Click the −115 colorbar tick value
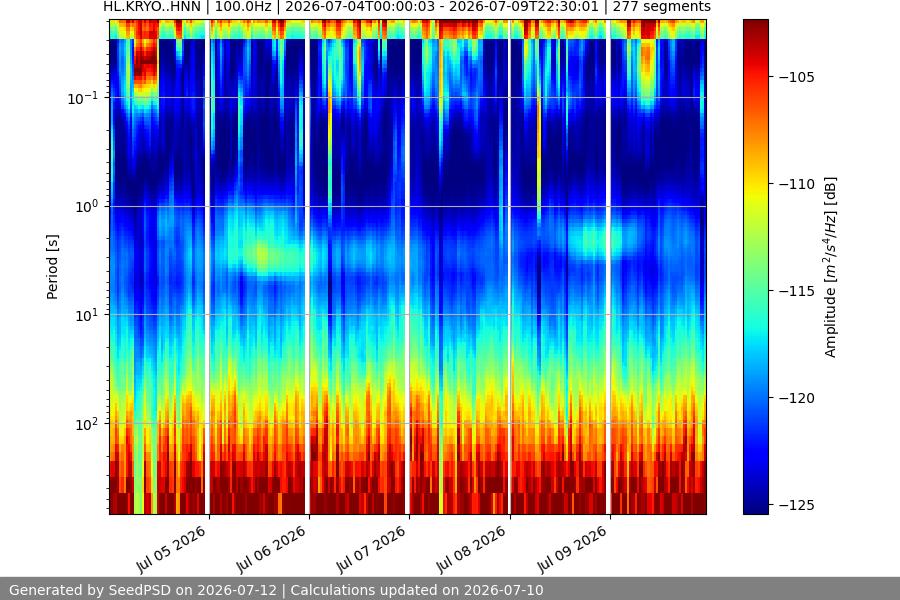Viewport: 900px width, 600px height. tap(797, 291)
